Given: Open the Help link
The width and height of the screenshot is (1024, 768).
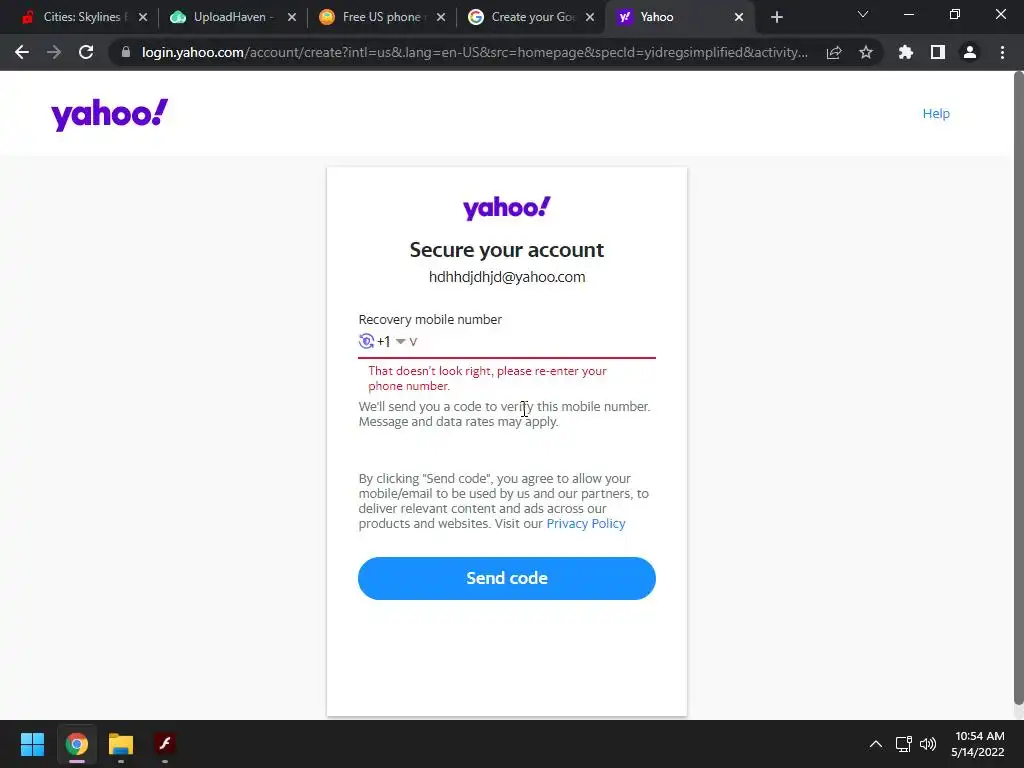Looking at the screenshot, I should coord(936,114).
